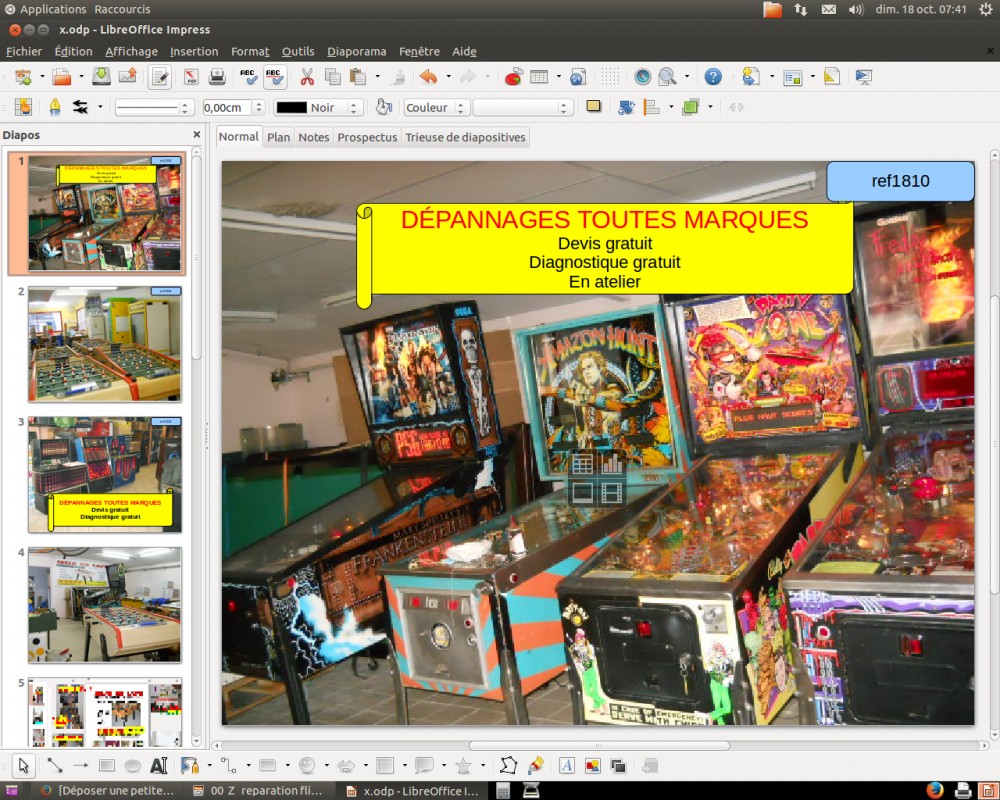Click the line width input field
The image size is (1000, 800).
click(227, 108)
